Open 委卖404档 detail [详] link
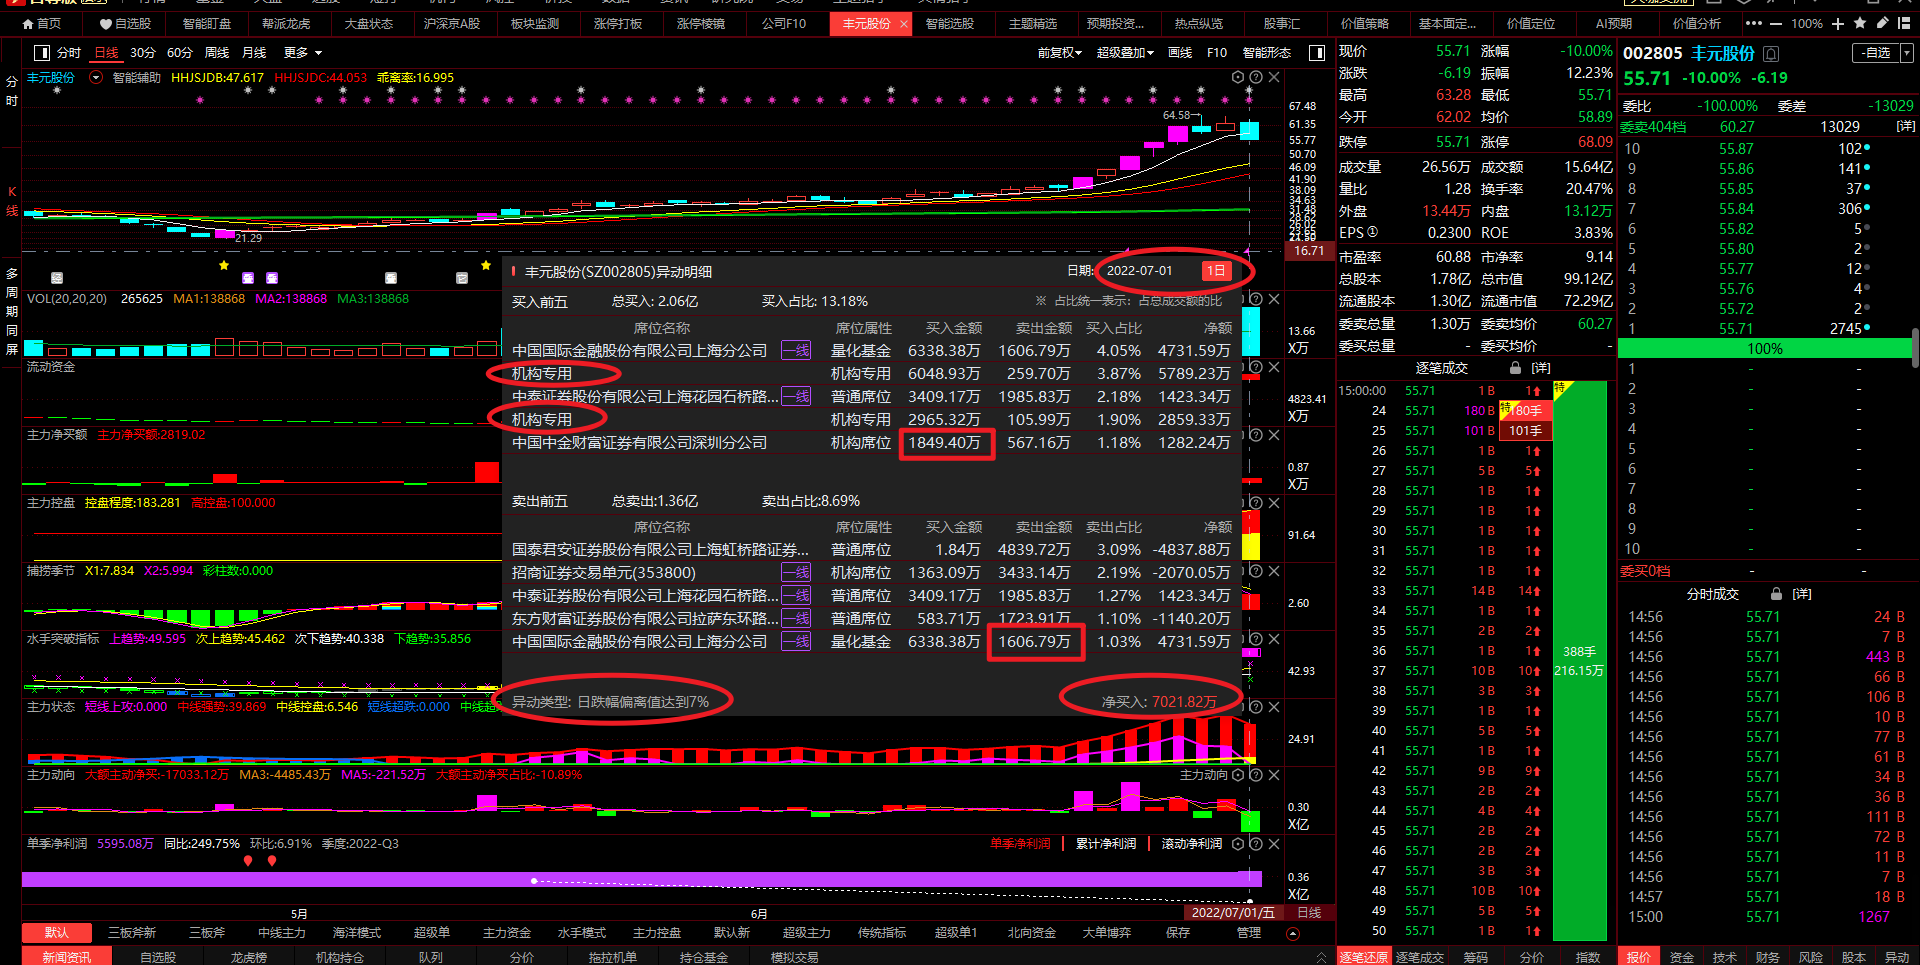Viewport: 1920px width, 965px height. click(1905, 127)
